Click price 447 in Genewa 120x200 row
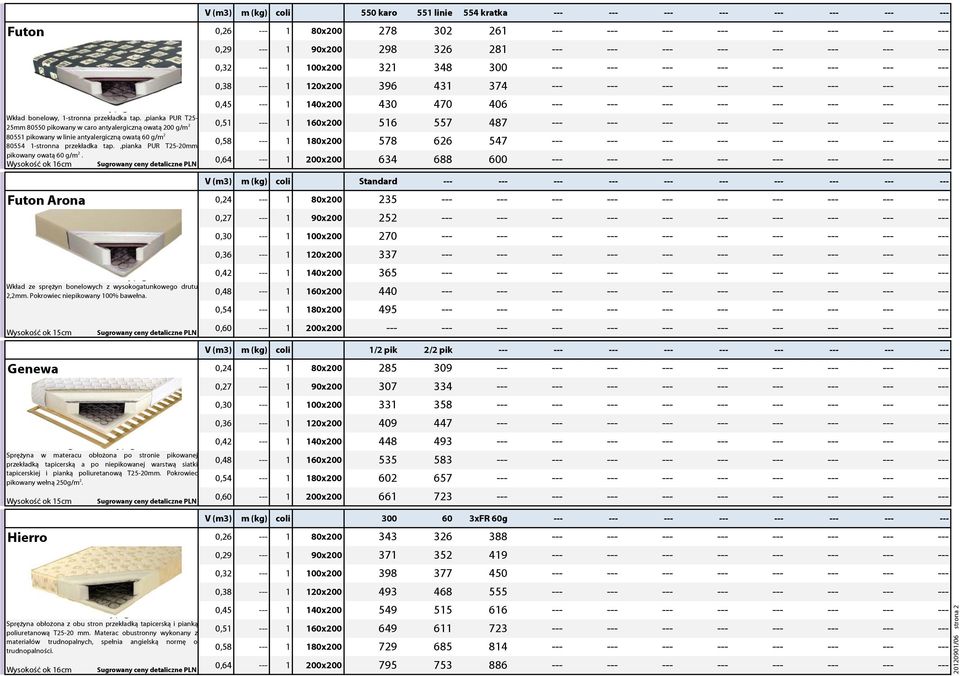960x676 pixels. pos(443,424)
